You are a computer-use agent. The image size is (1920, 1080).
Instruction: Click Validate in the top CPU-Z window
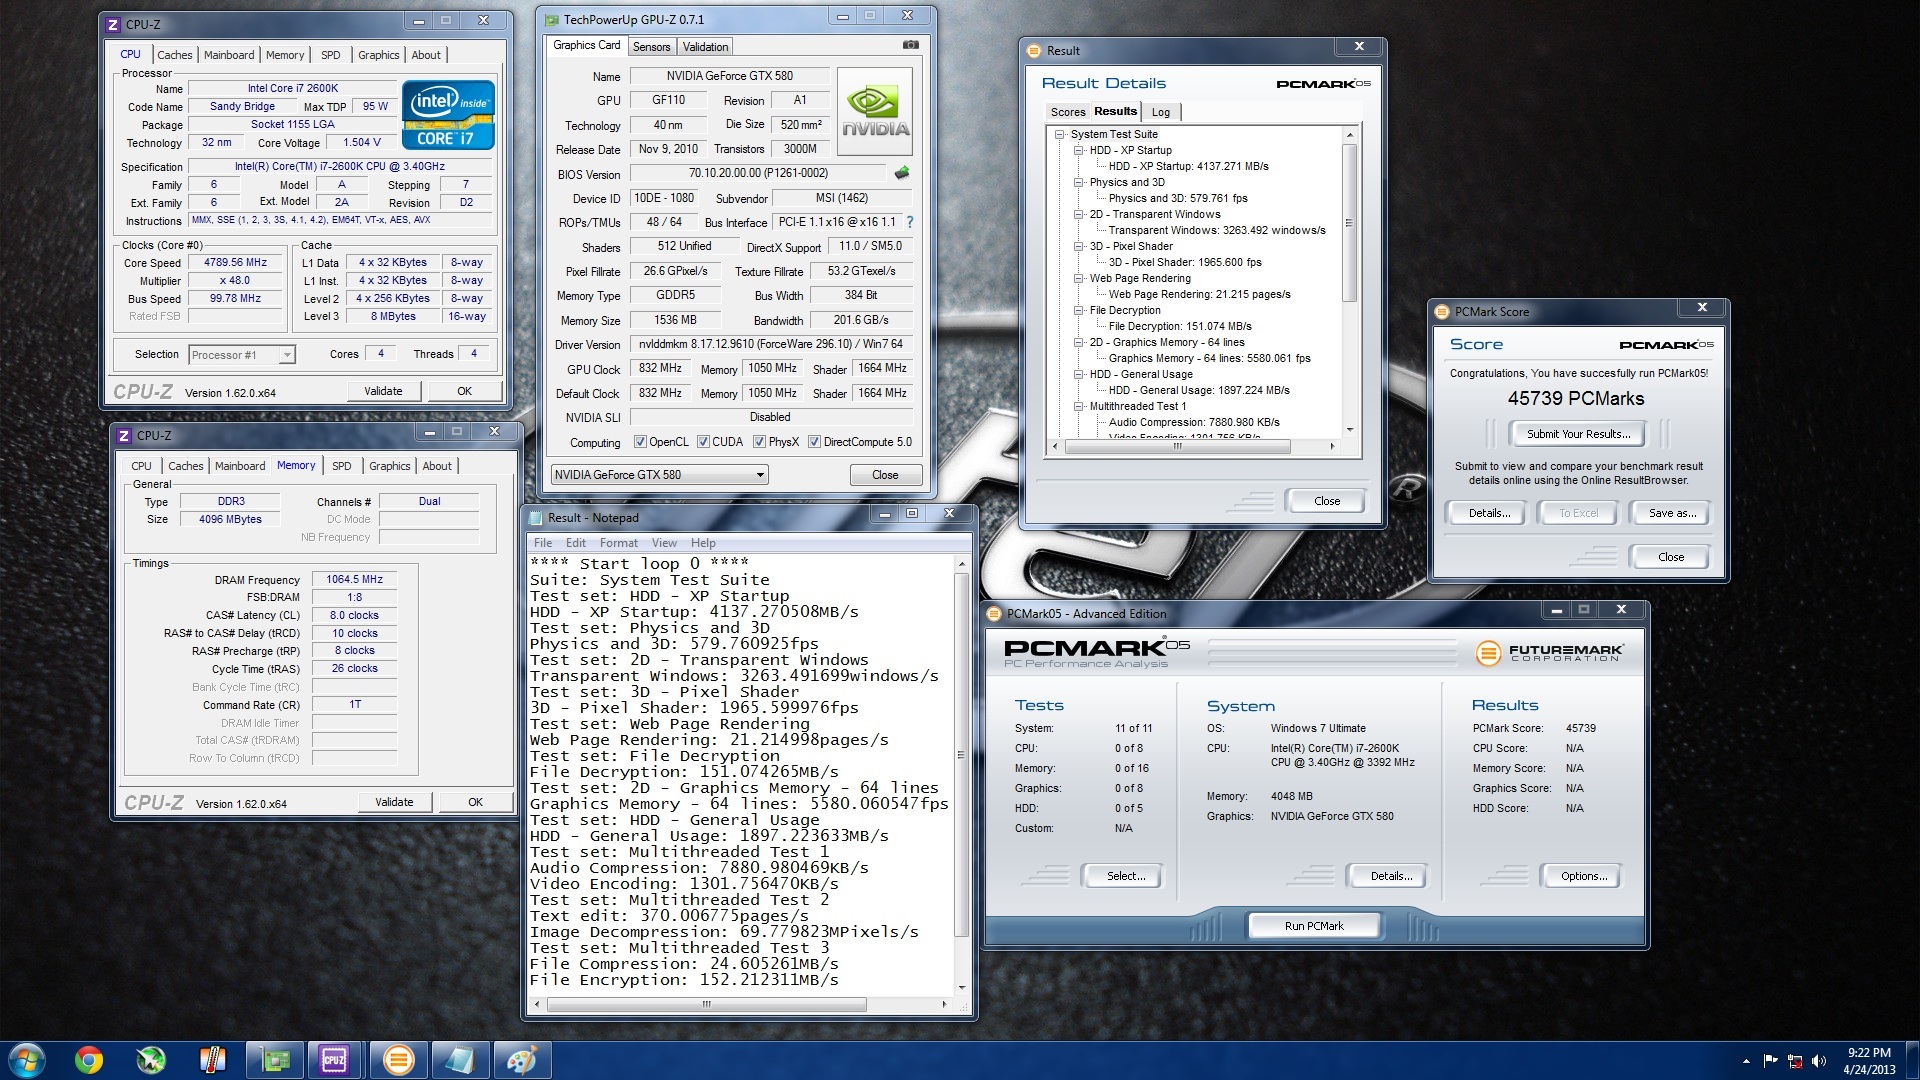(383, 391)
